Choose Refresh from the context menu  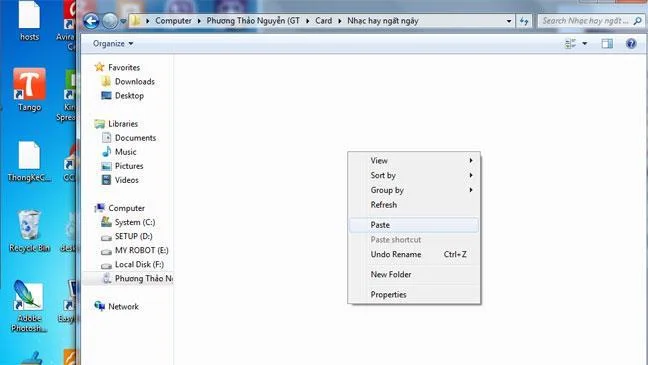coord(414,205)
